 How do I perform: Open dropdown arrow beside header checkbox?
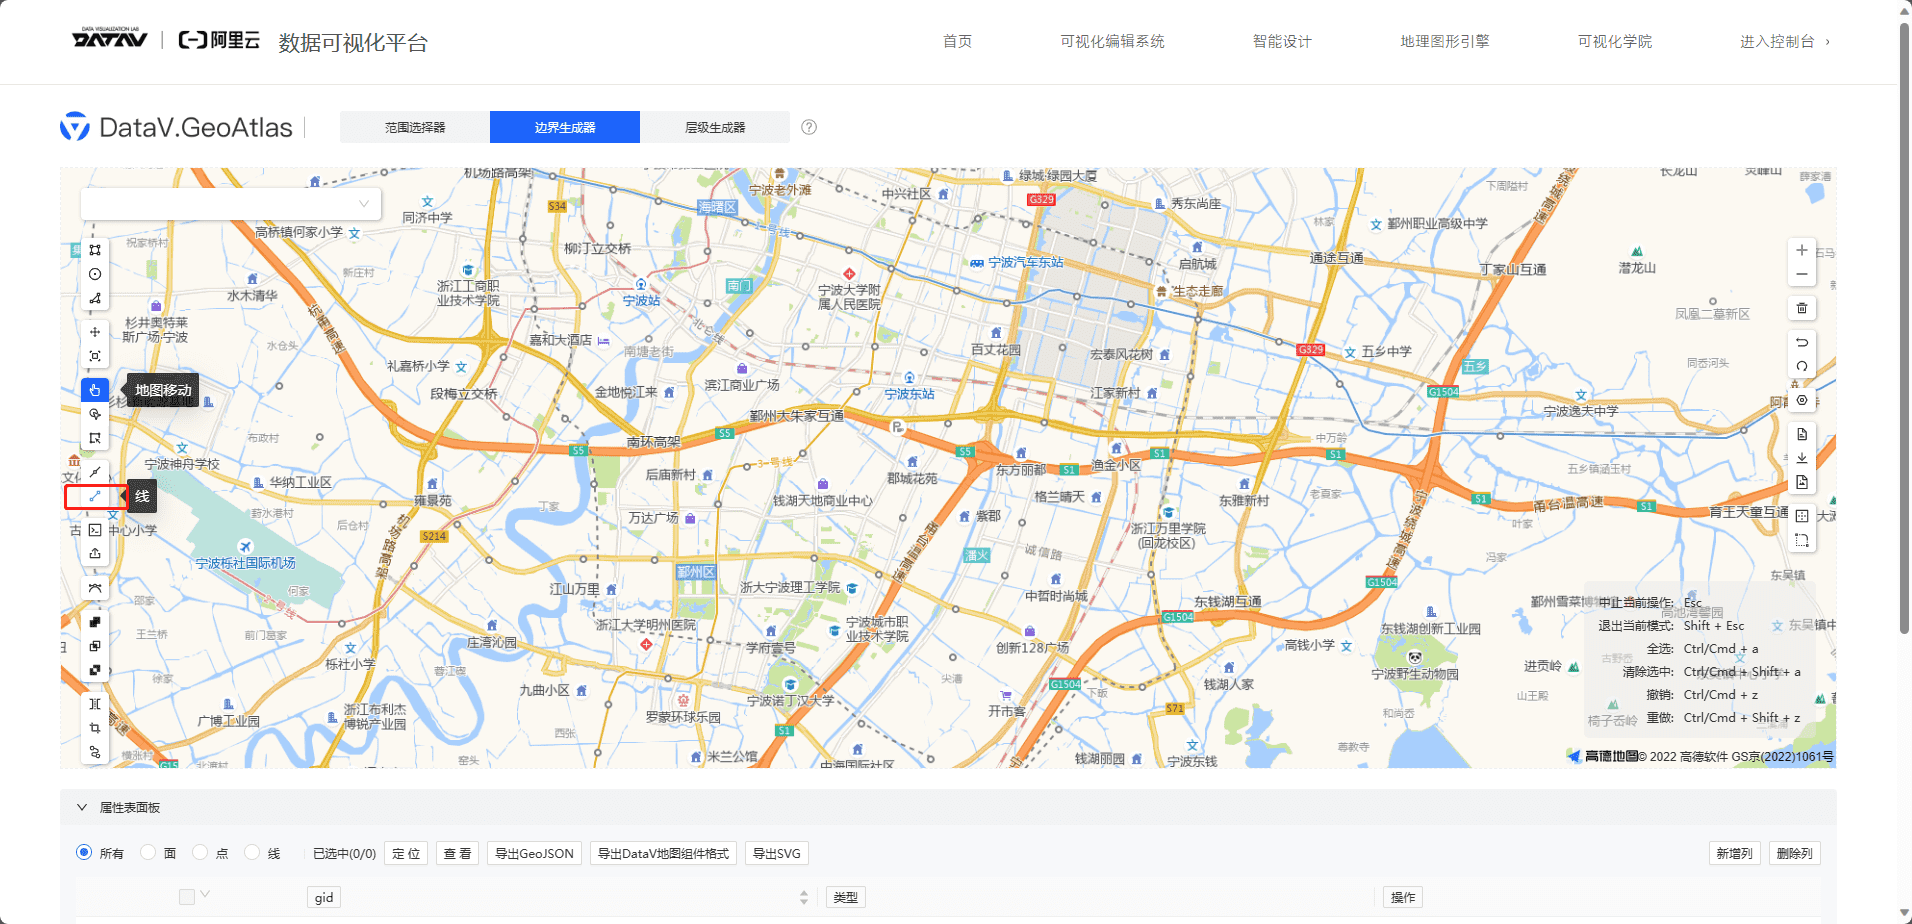[x=205, y=894]
